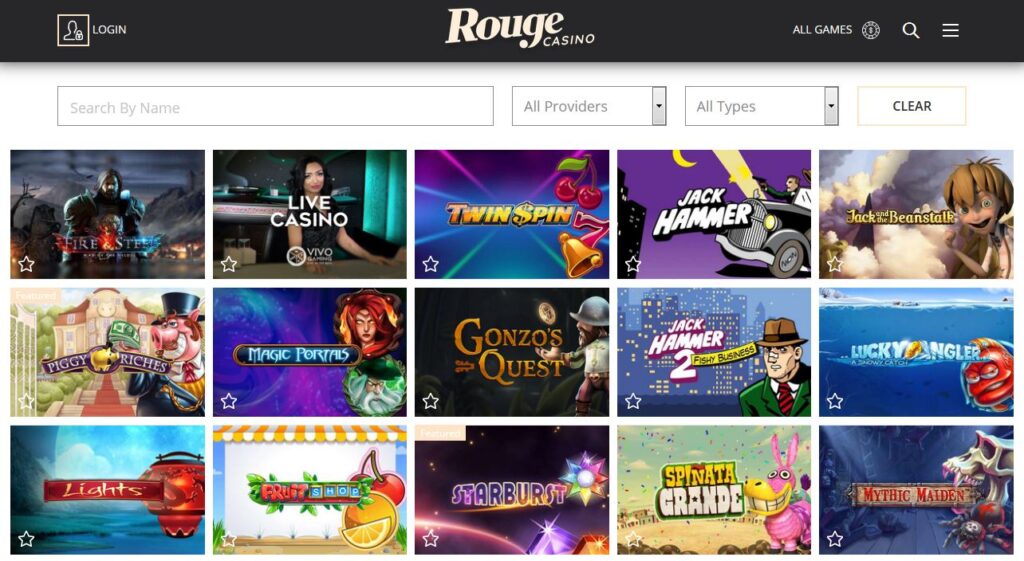Open the search magnifier icon
Screen dimensions: 1024x561
910,30
